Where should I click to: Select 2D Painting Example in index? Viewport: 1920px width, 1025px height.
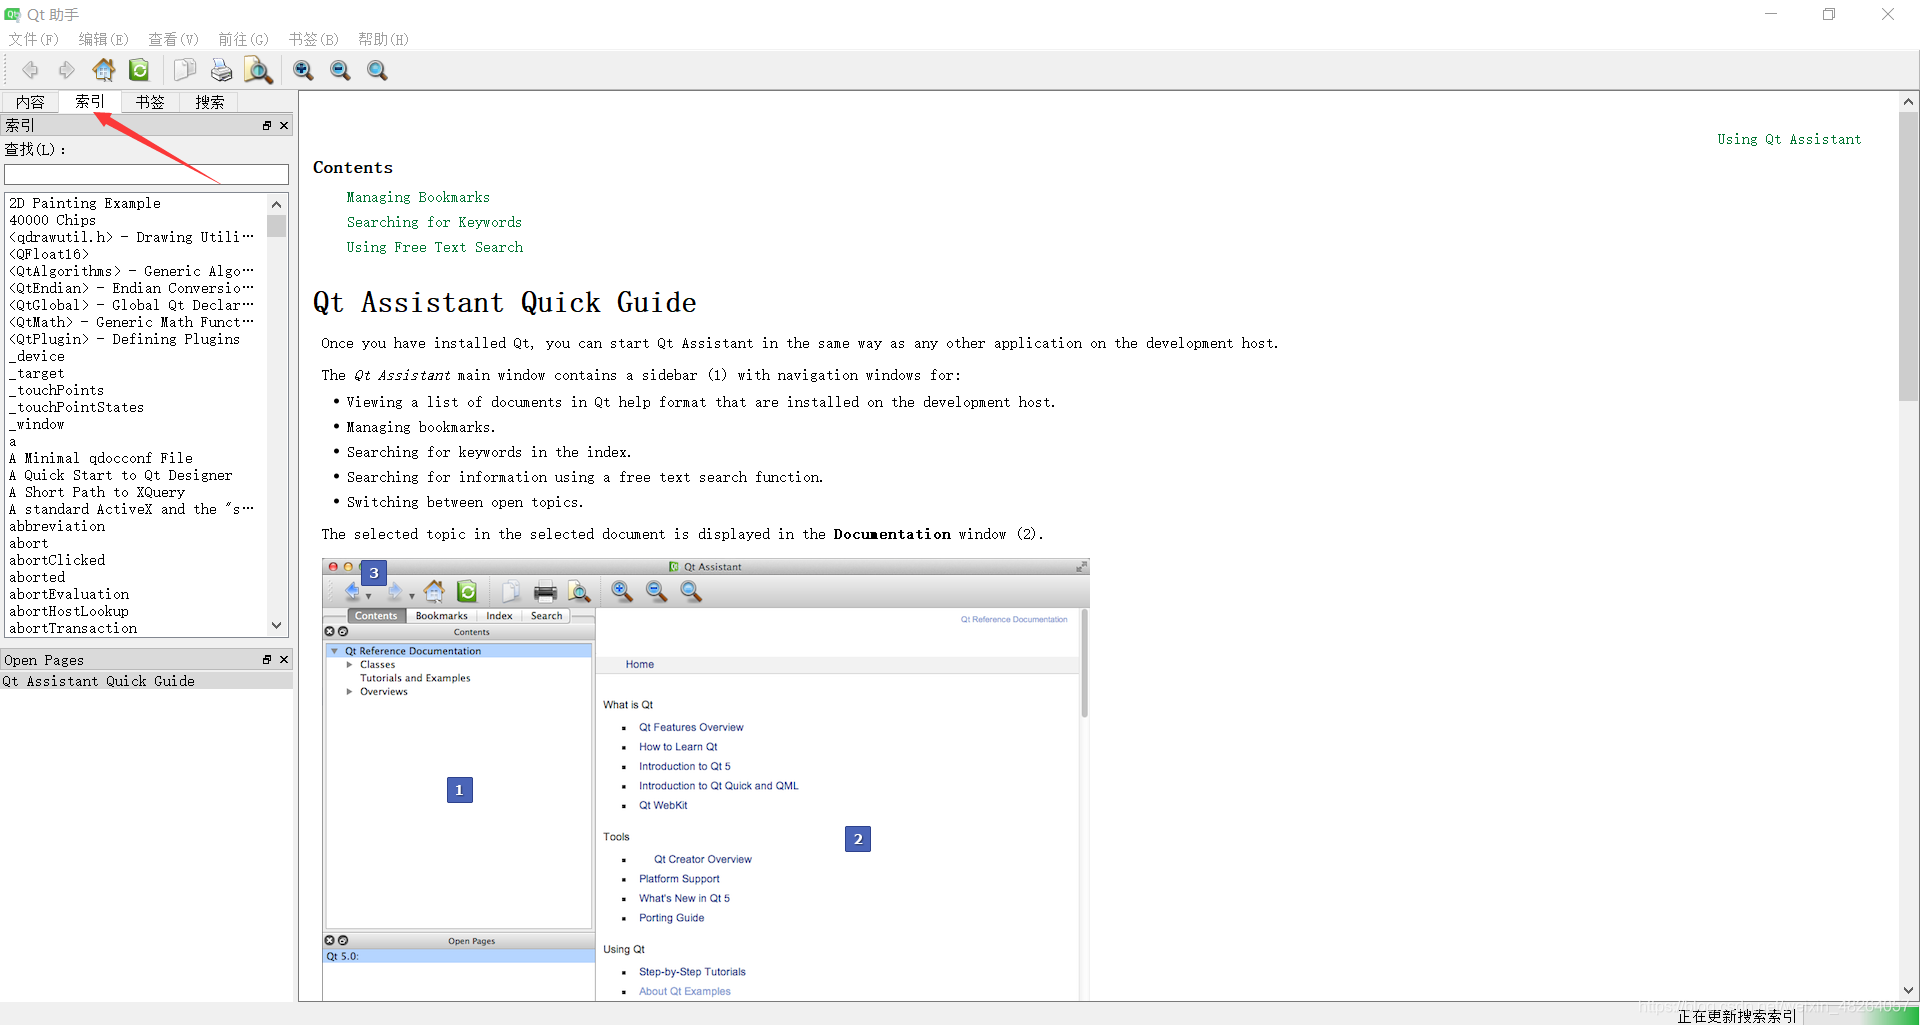tap(85, 203)
